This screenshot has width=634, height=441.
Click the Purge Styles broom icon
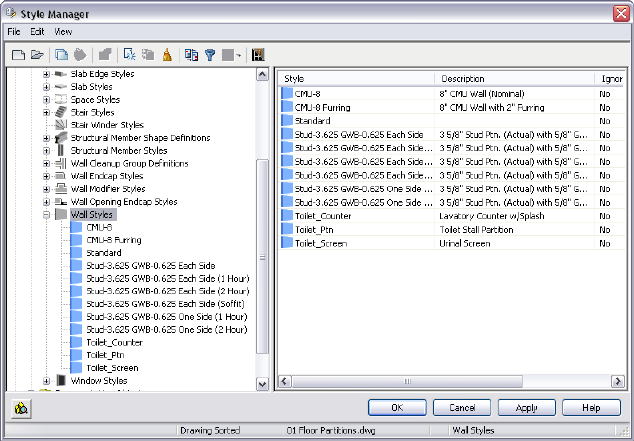click(x=167, y=55)
